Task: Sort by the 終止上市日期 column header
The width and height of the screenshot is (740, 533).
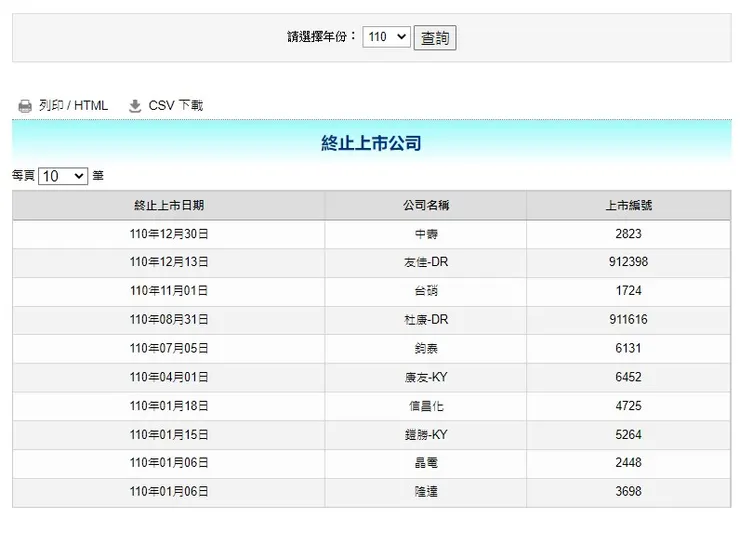Action: click(169, 205)
